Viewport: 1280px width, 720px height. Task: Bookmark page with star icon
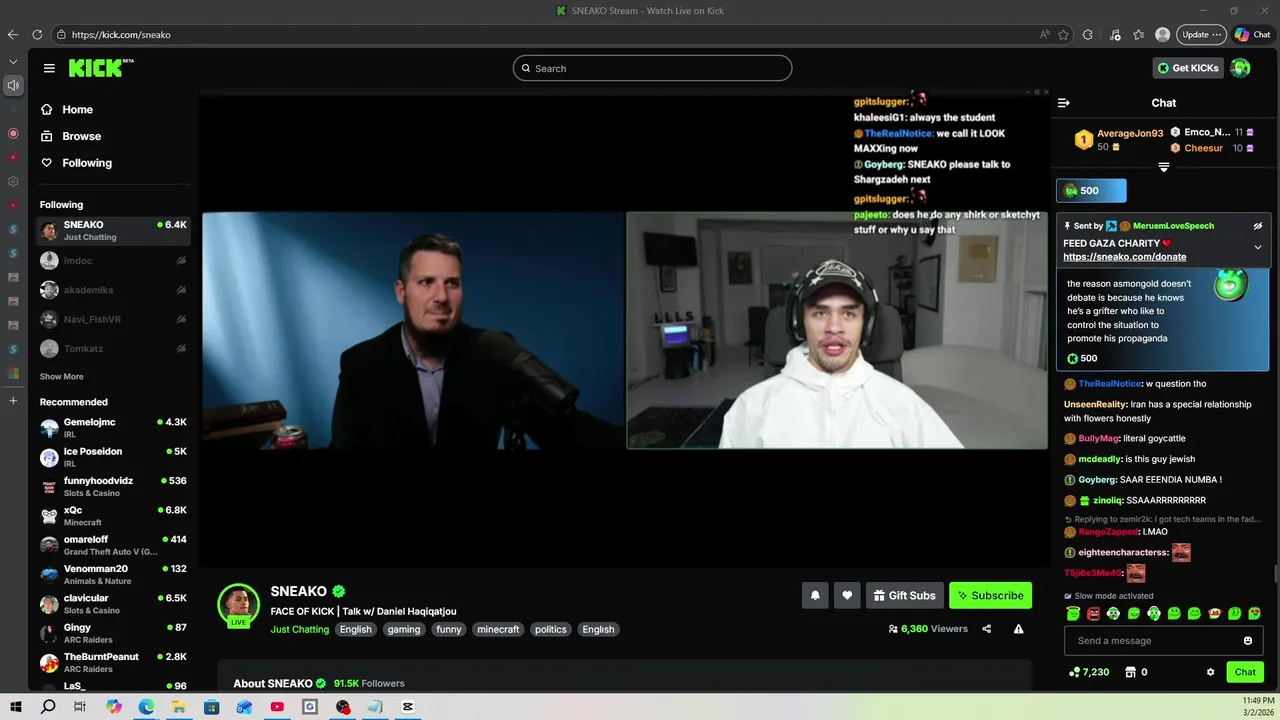pos(1063,34)
